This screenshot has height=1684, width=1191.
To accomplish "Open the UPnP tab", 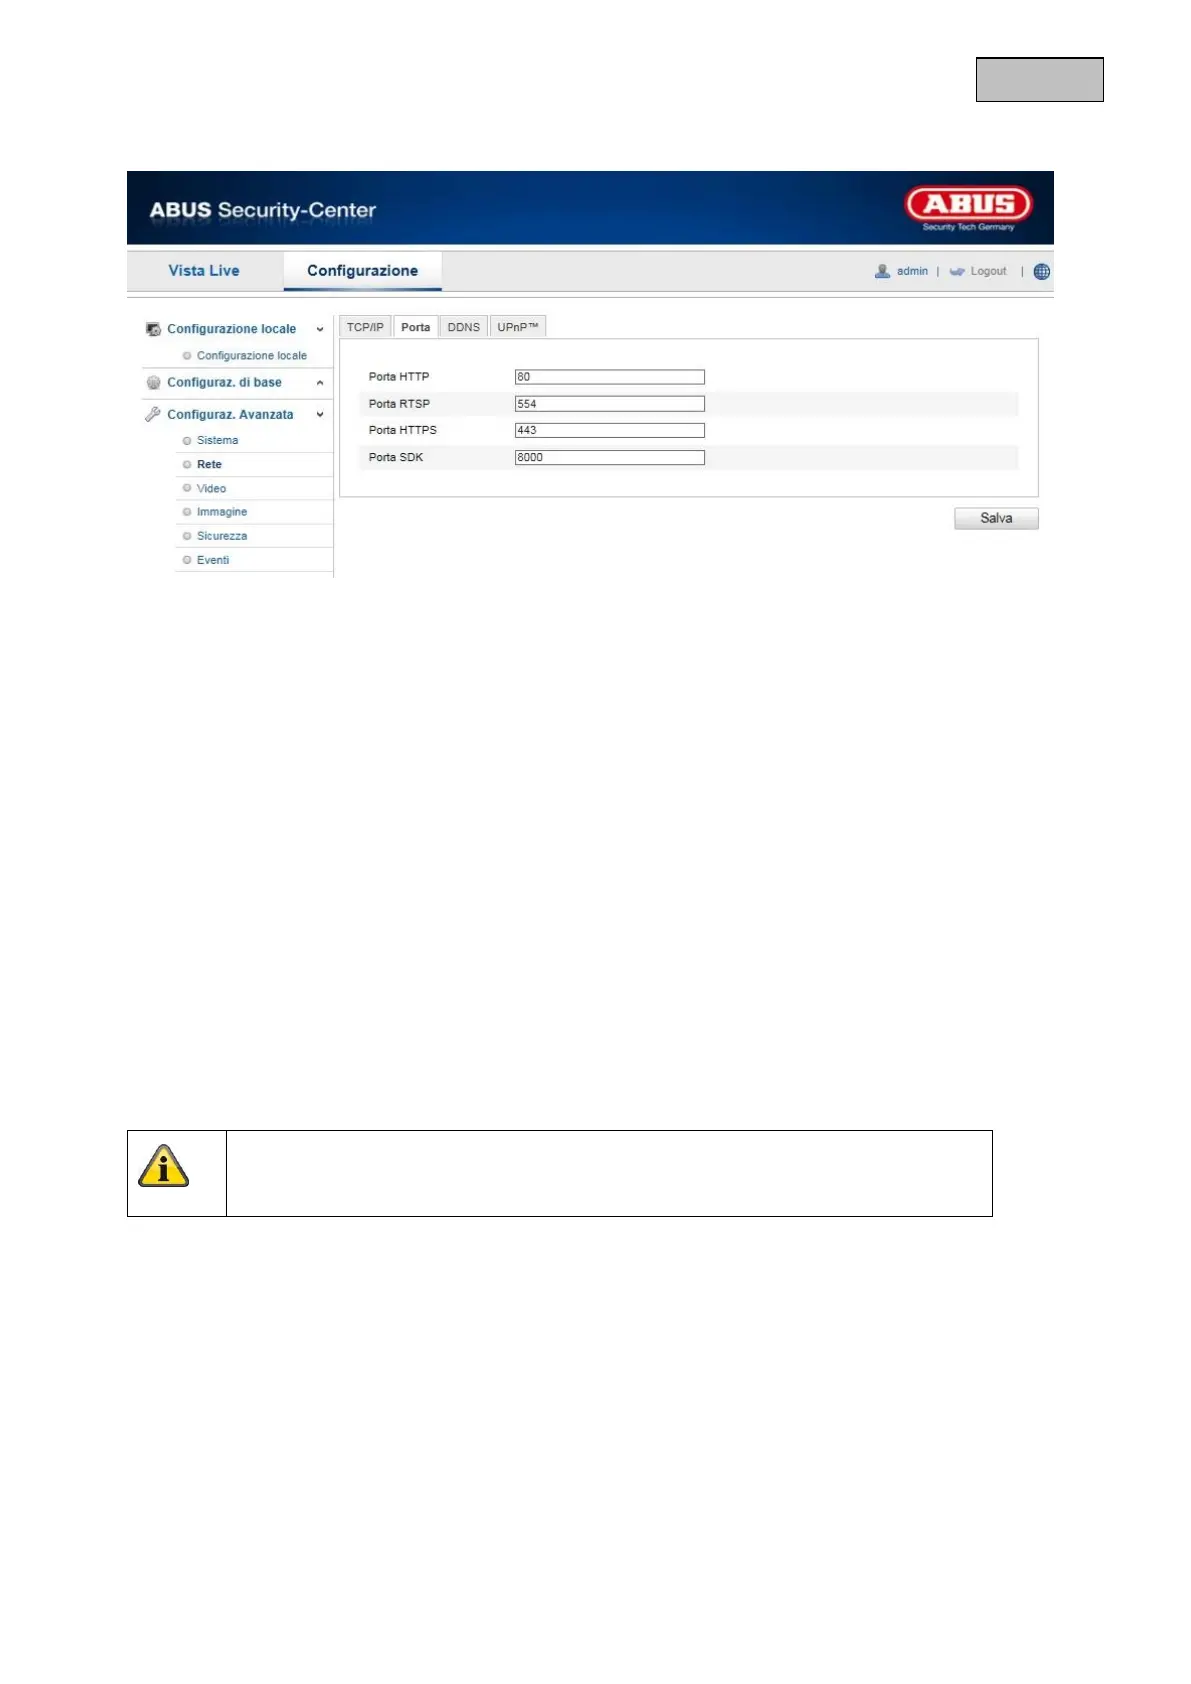I will click(x=517, y=327).
